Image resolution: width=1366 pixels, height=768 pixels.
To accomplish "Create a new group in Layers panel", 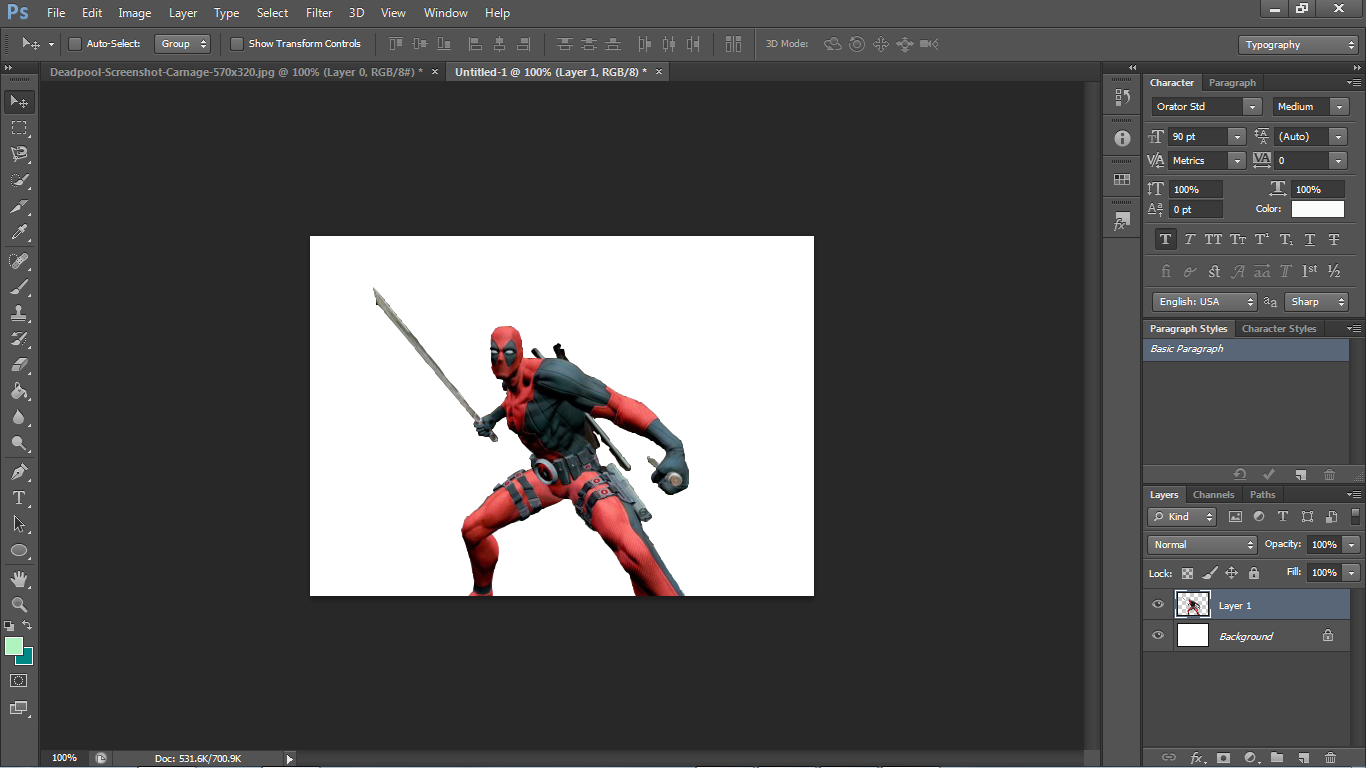I will 1277,758.
